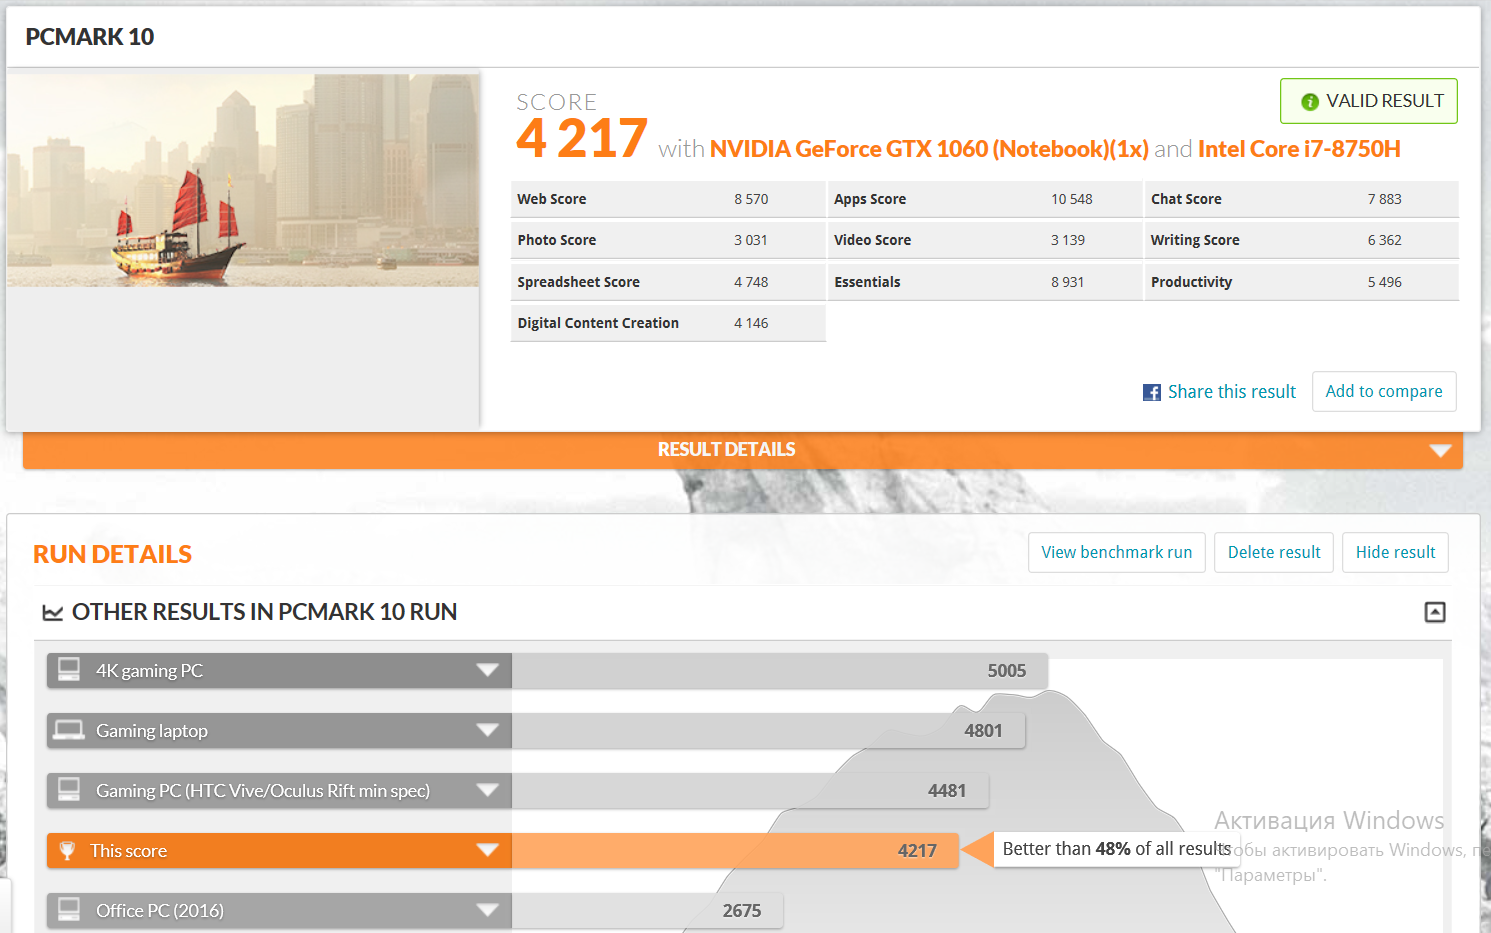Click the green info icon in Valid Result
Image resolution: width=1491 pixels, height=933 pixels.
point(1309,102)
